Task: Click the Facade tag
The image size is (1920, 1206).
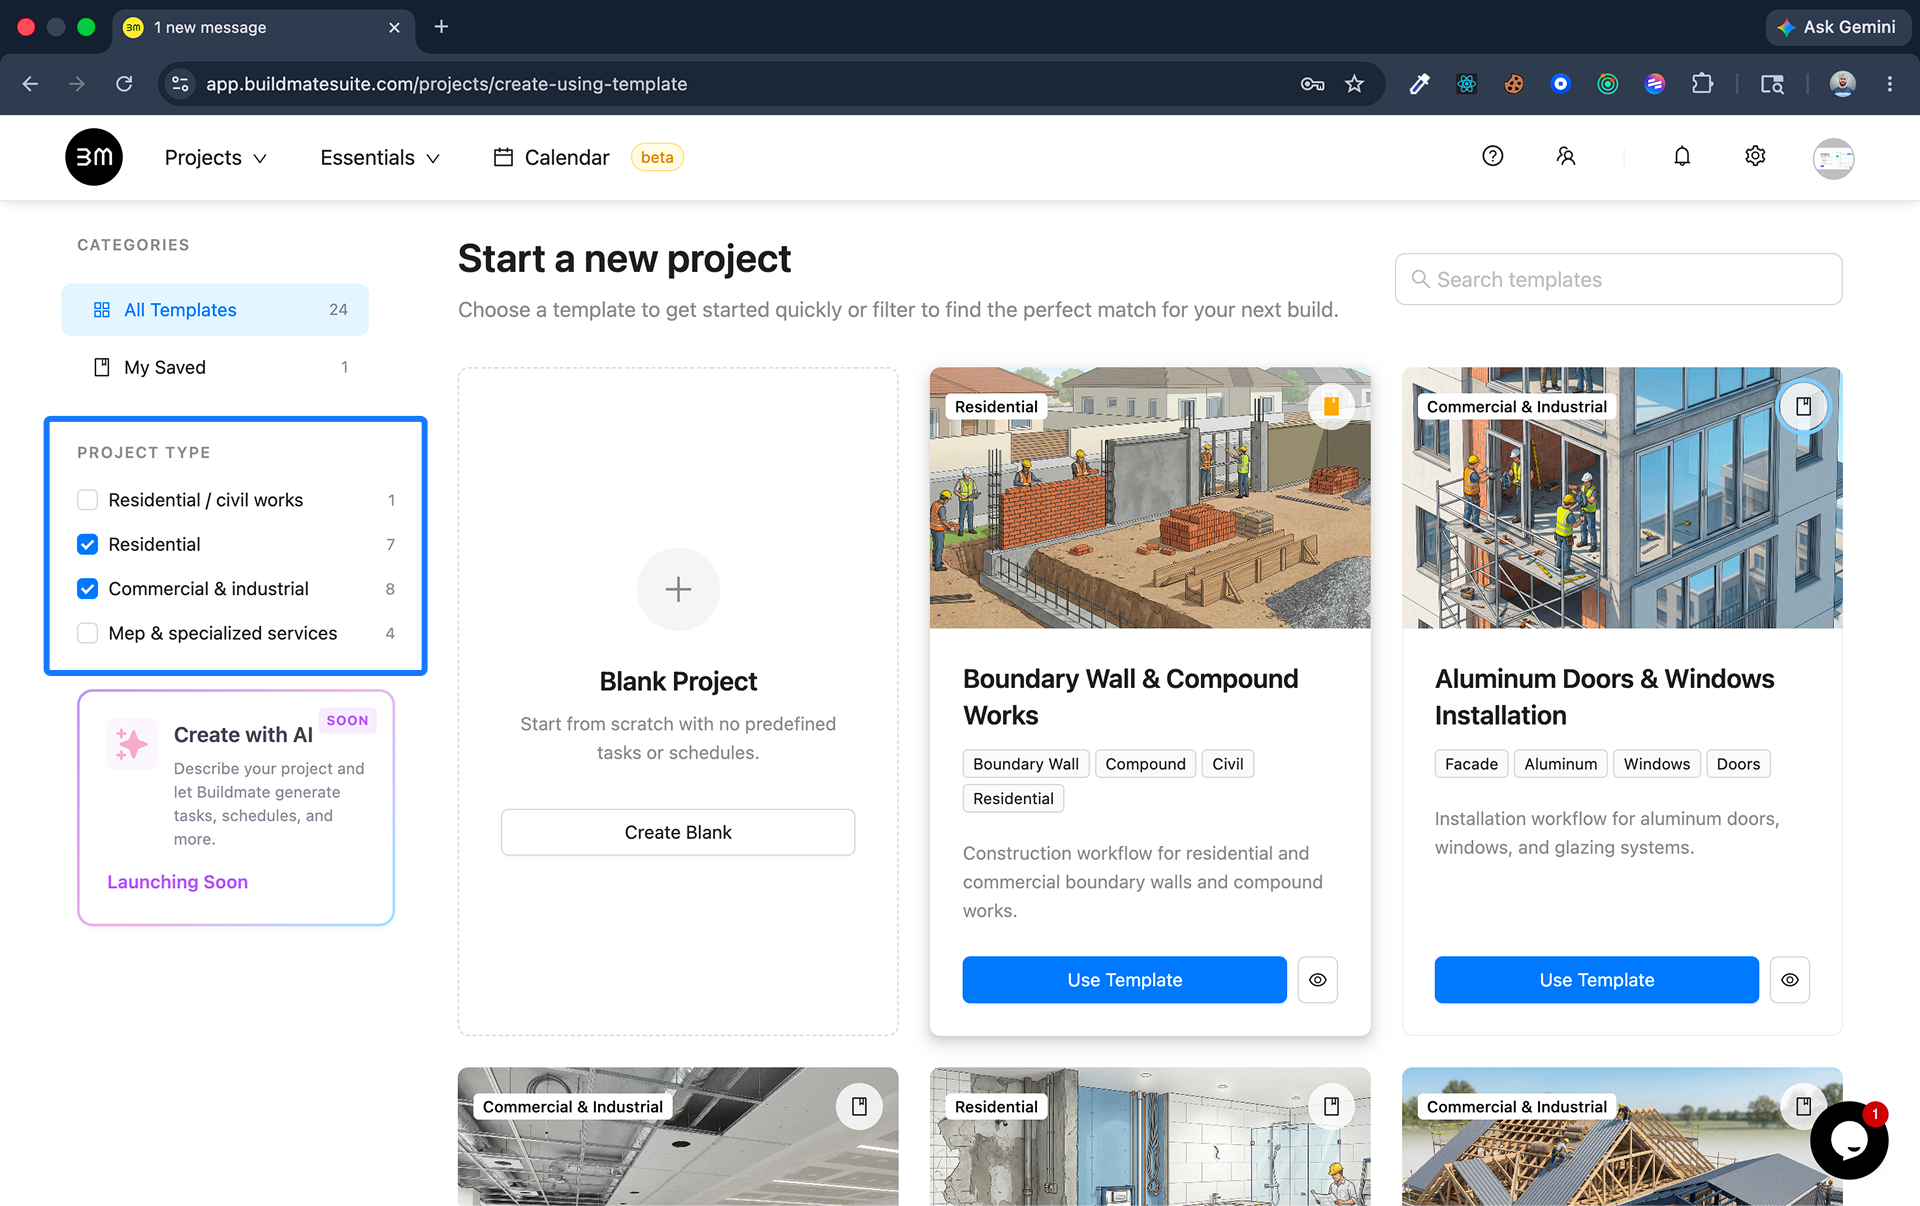Action: (1471, 764)
